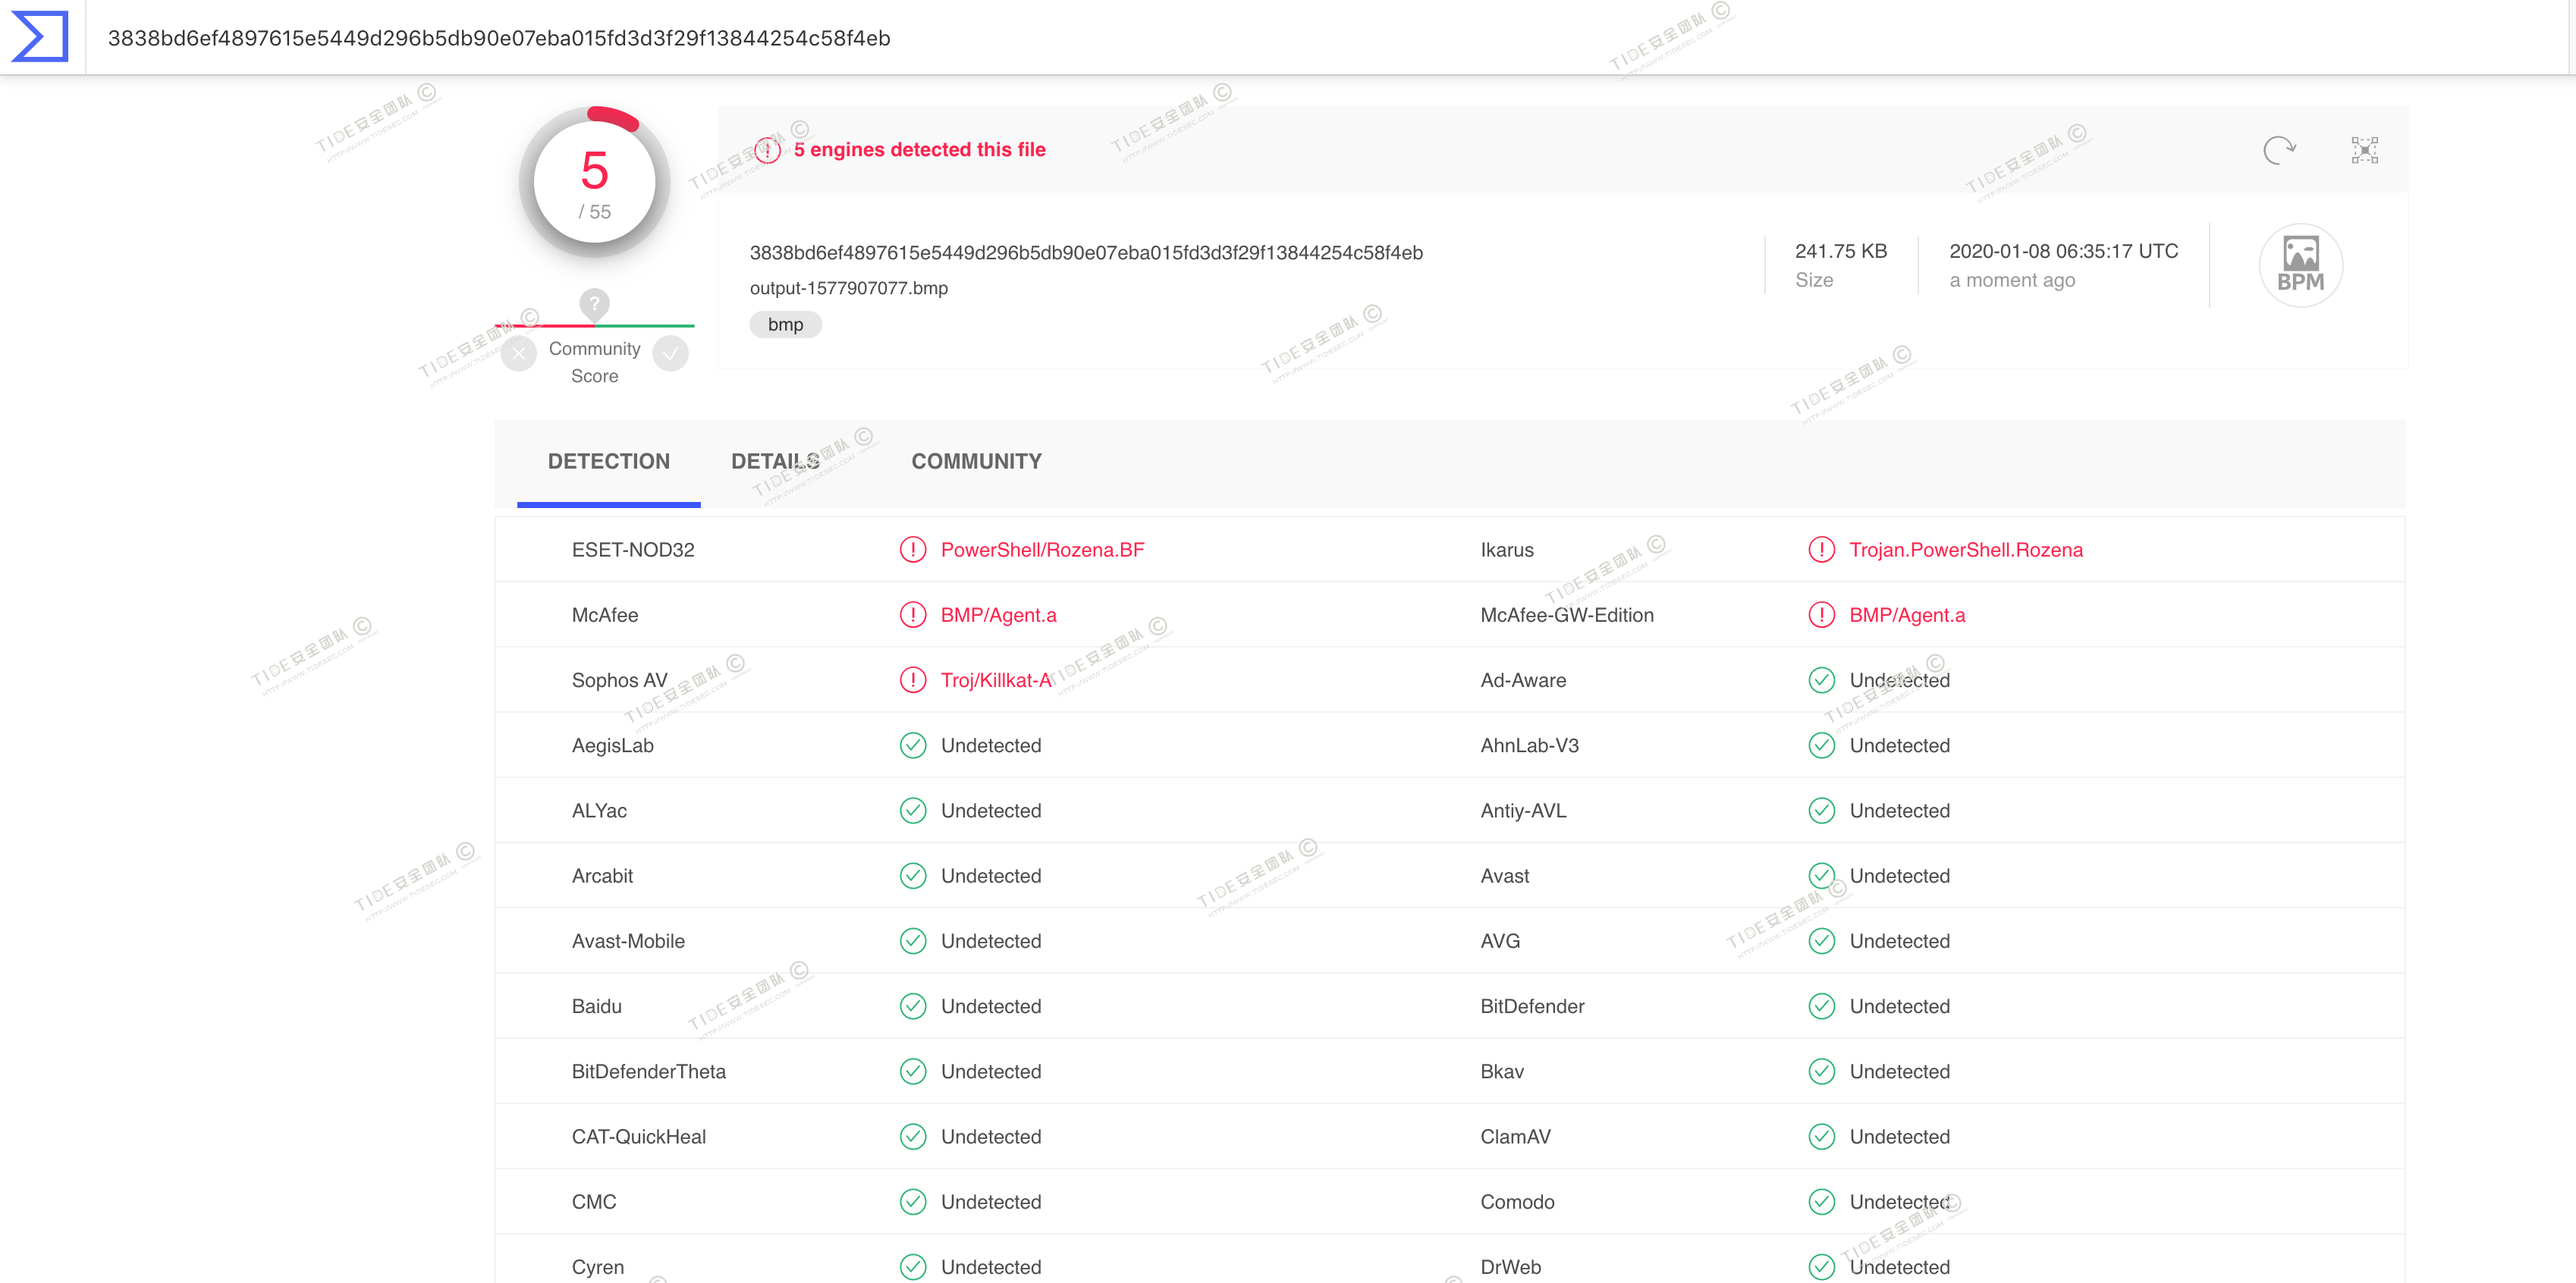Switch to the DETAILS tab
The image size is (2576, 1283).
click(775, 461)
